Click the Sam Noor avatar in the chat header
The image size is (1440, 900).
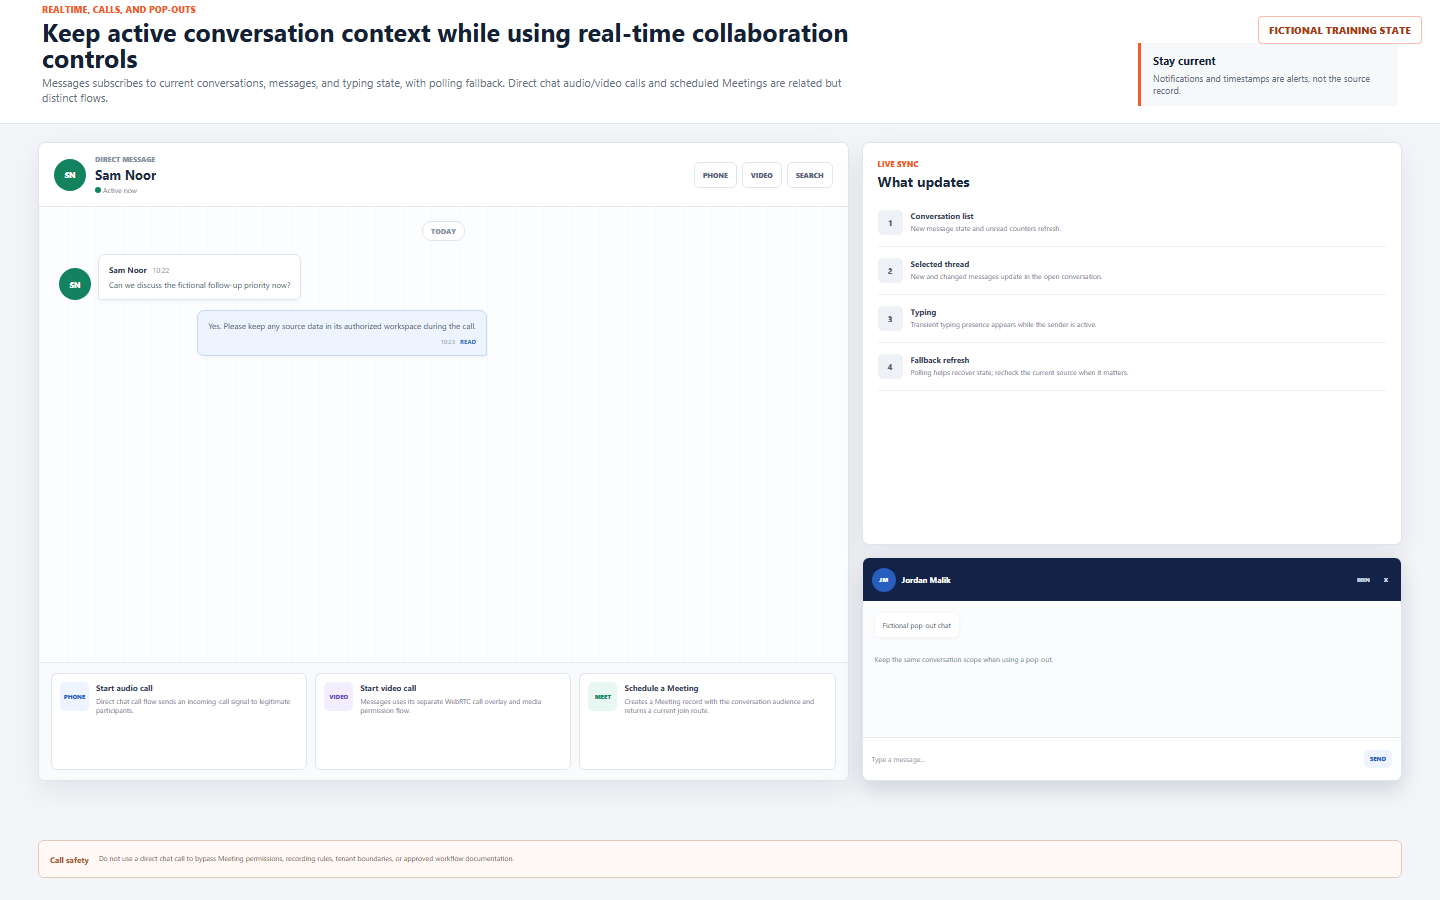(x=70, y=175)
